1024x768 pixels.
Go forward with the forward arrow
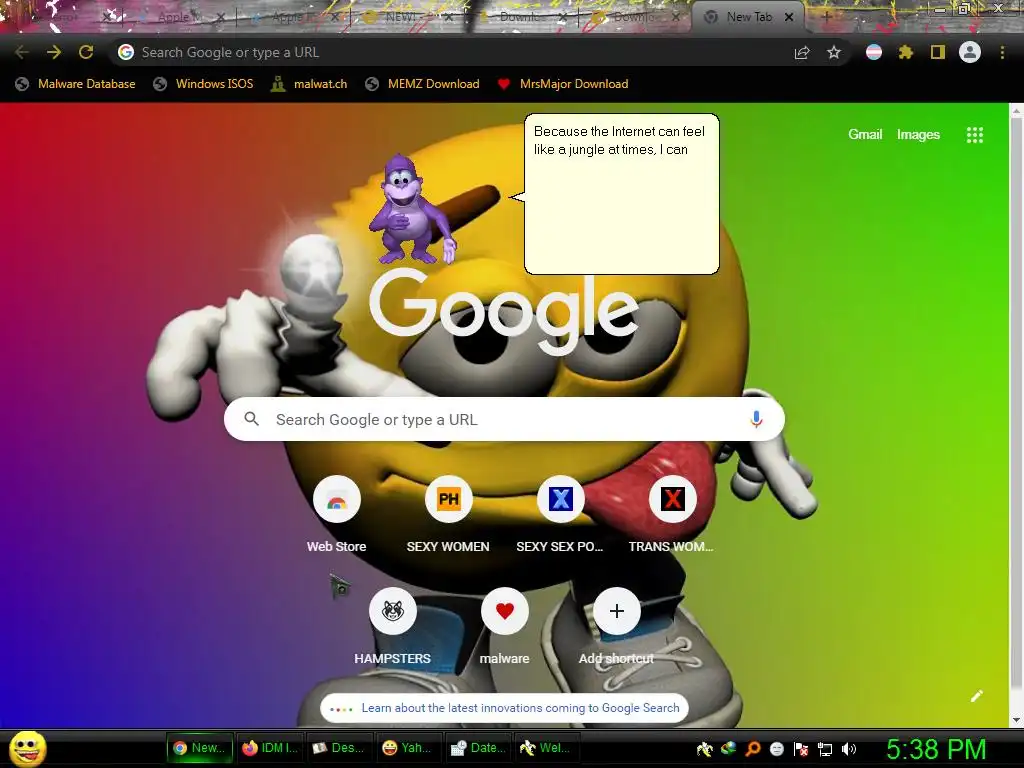(x=54, y=52)
